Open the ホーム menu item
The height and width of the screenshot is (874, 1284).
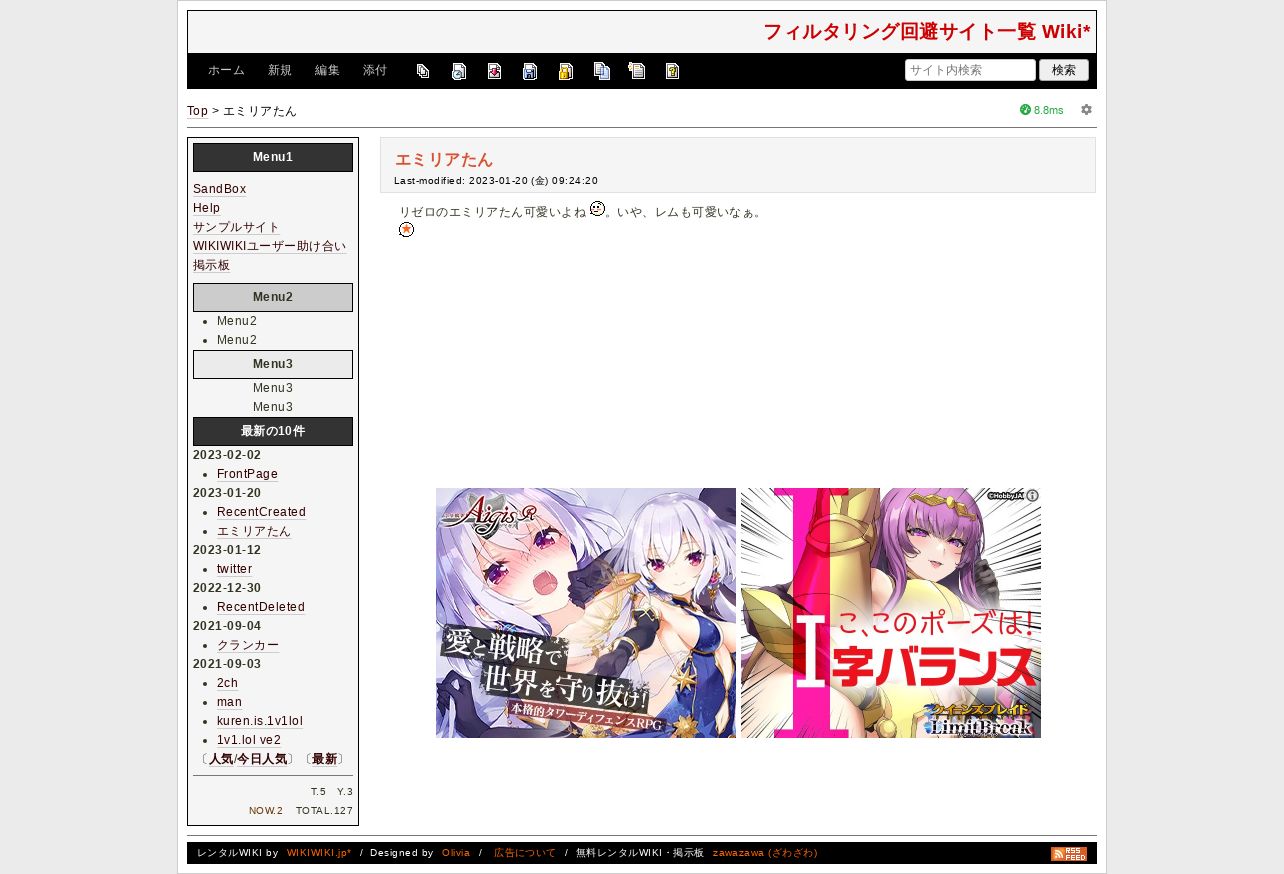pos(226,71)
